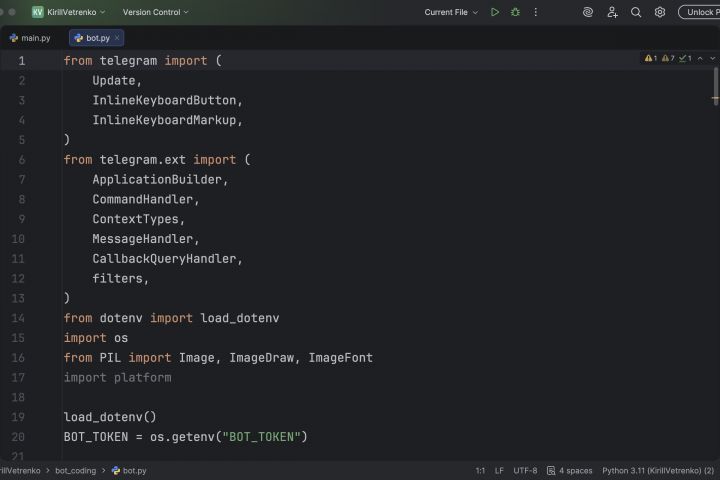Open the vertical three-dot more actions menu
720x480 pixels.
coord(535,12)
